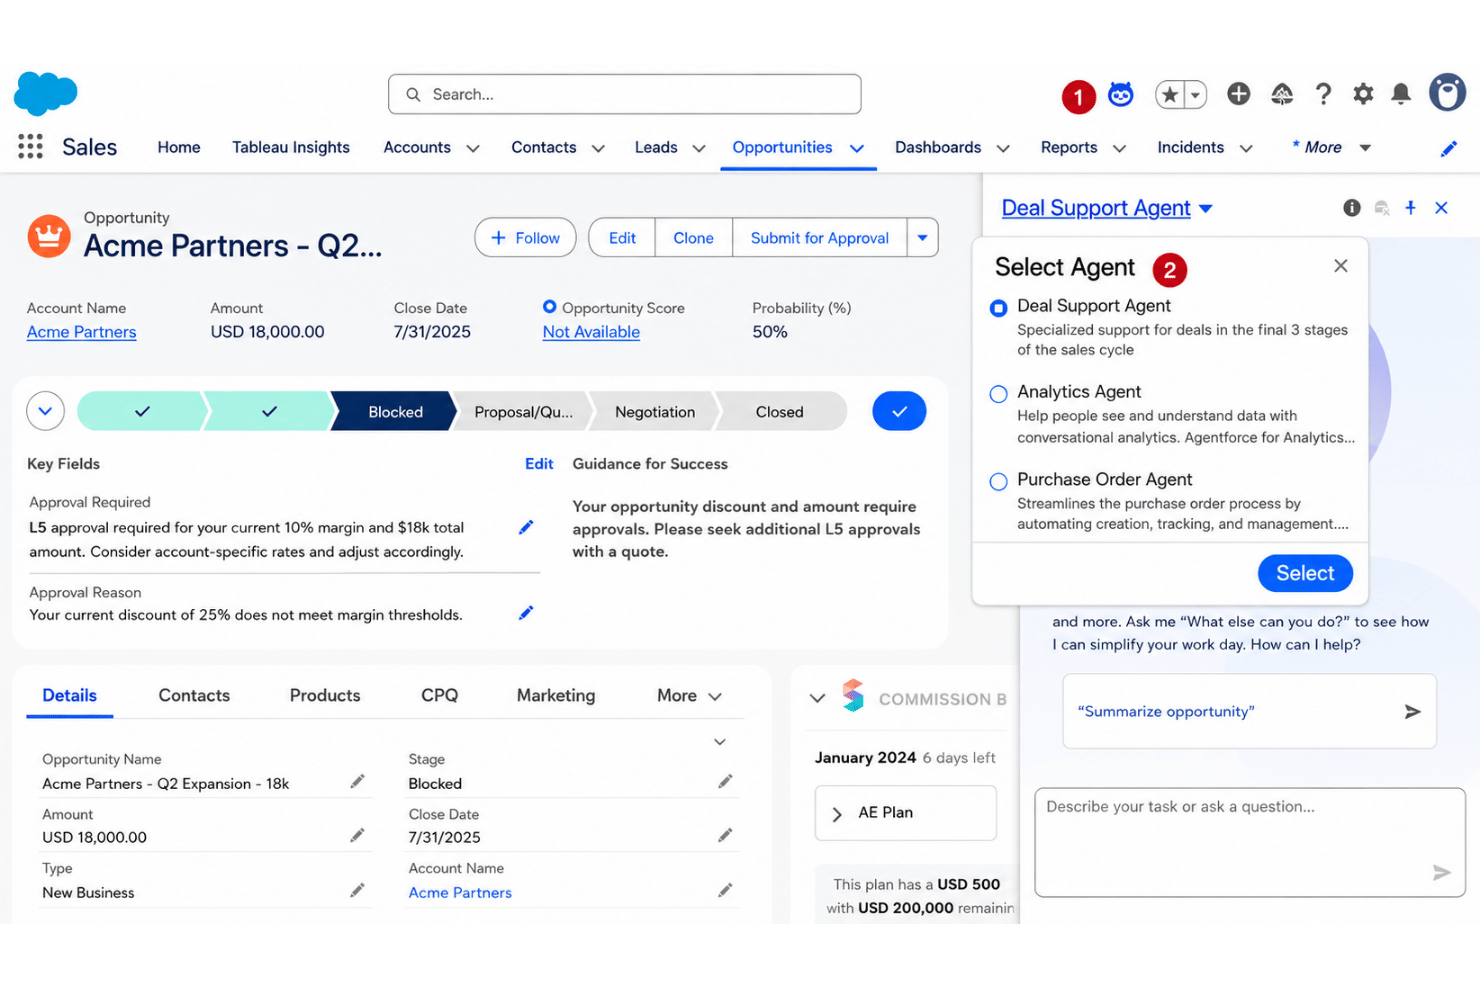Open the Opportunities tab dropdown chevron

[x=857, y=148]
